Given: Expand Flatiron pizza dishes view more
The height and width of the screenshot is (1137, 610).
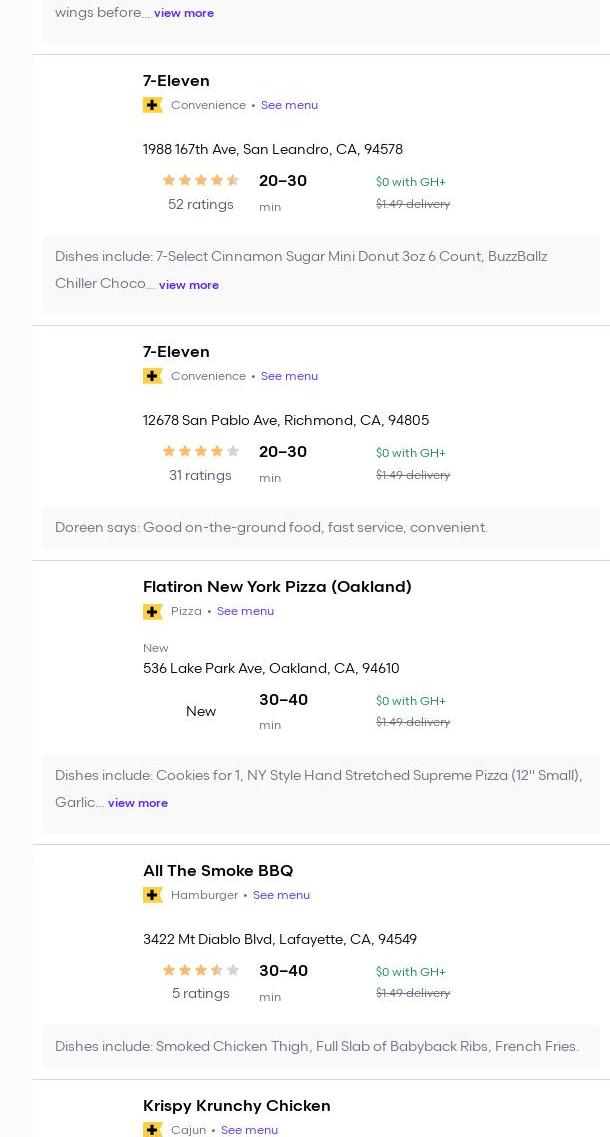Looking at the screenshot, I should [x=138, y=803].
